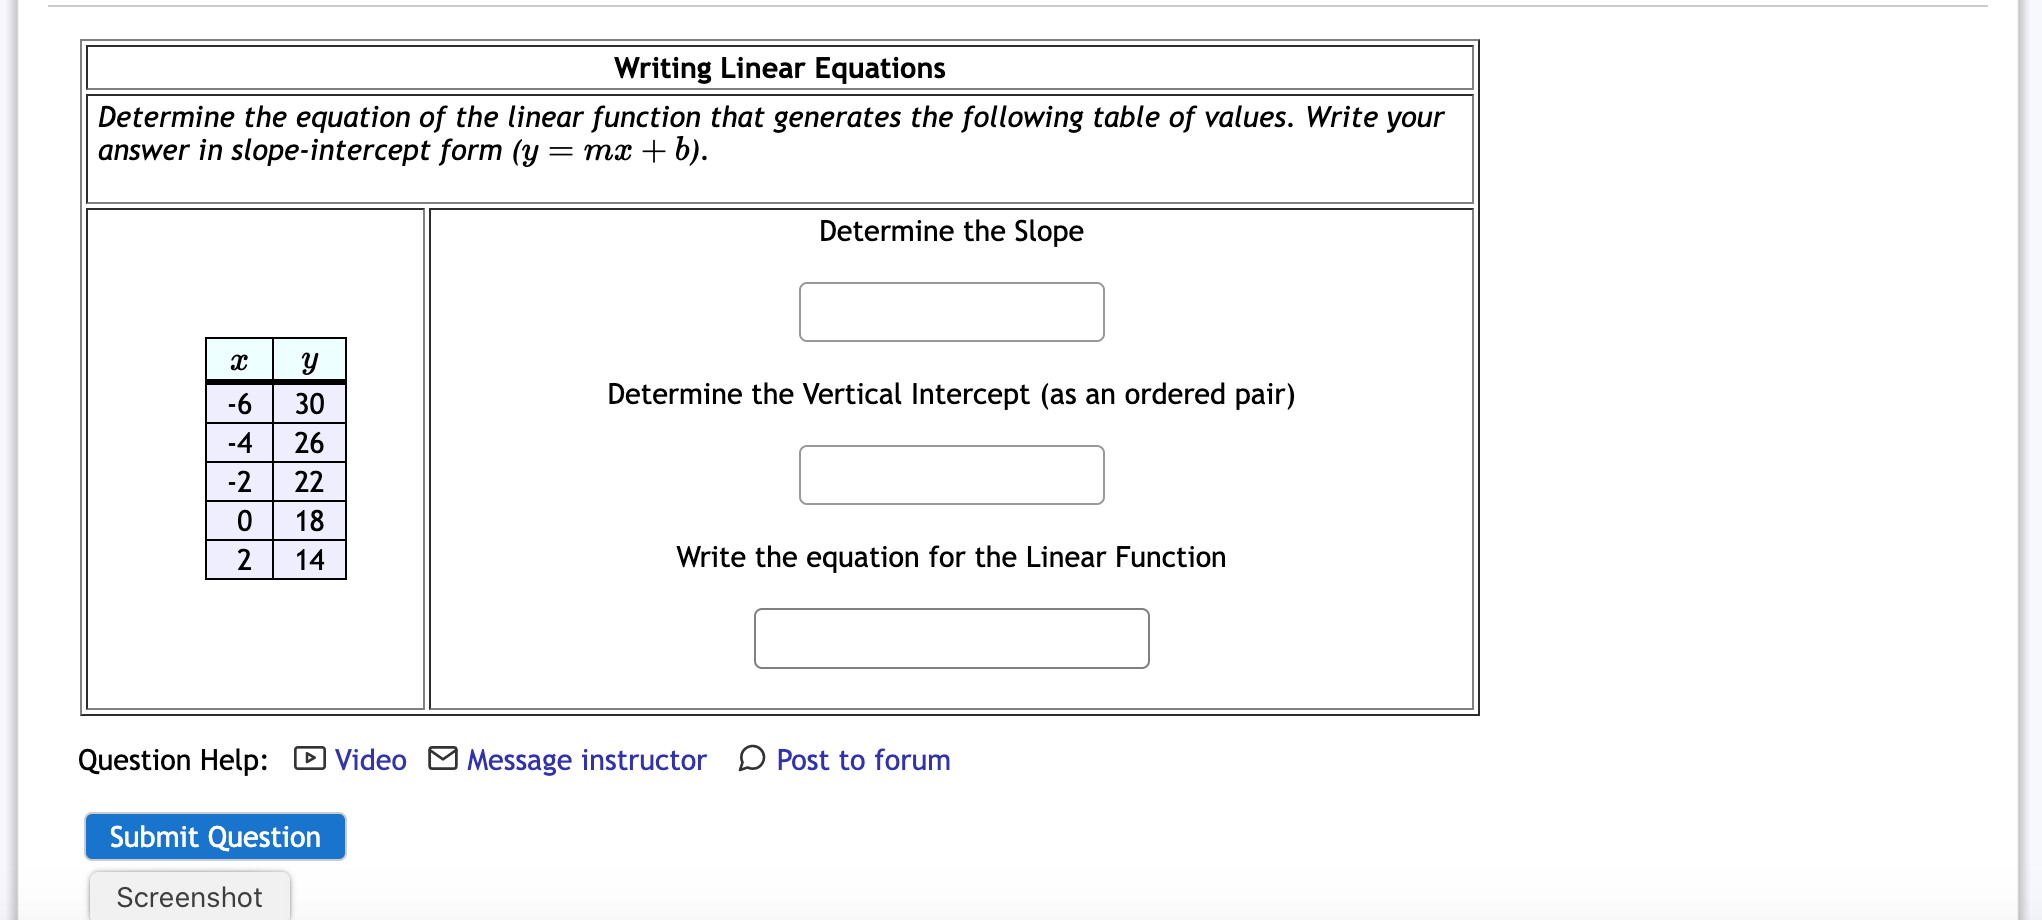Click the slope answer input box
Viewport: 2042px width, 920px height.
pyautogui.click(x=951, y=312)
